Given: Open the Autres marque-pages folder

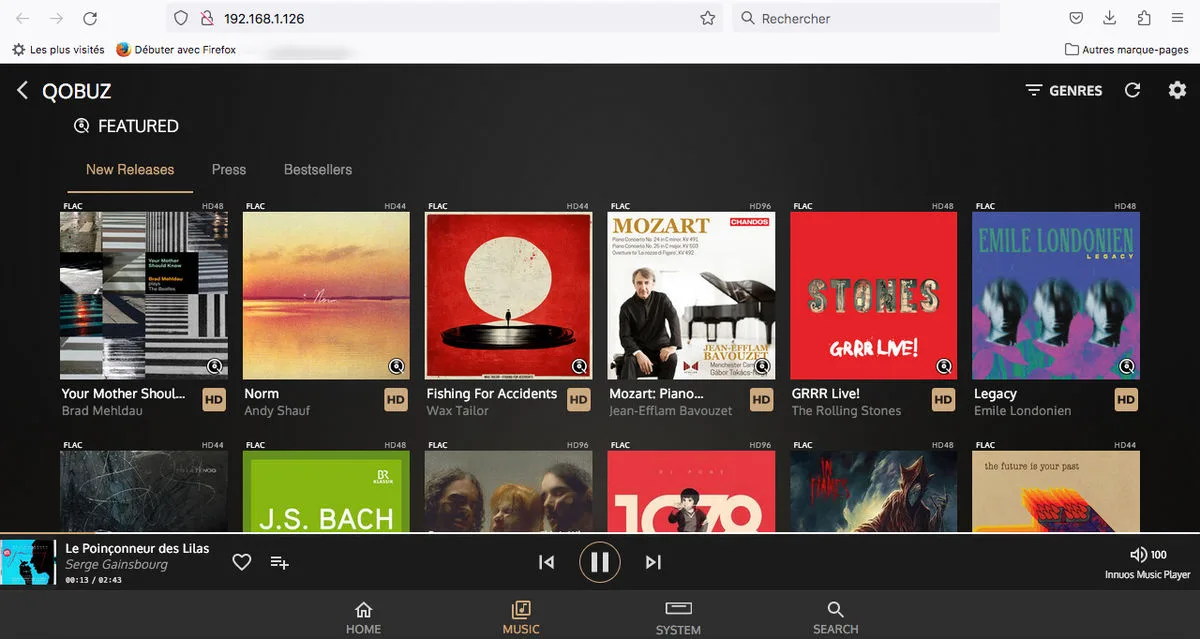Looking at the screenshot, I should pyautogui.click(x=1127, y=49).
